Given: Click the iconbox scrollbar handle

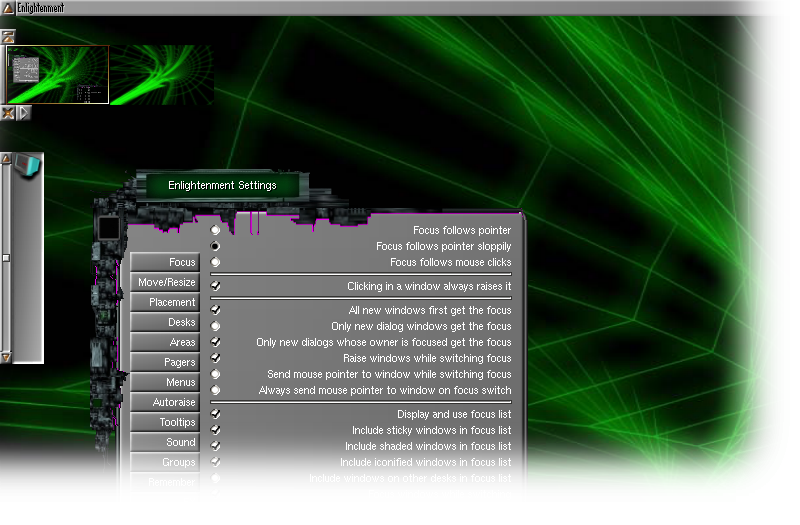Looking at the screenshot, I should pos(6,258).
